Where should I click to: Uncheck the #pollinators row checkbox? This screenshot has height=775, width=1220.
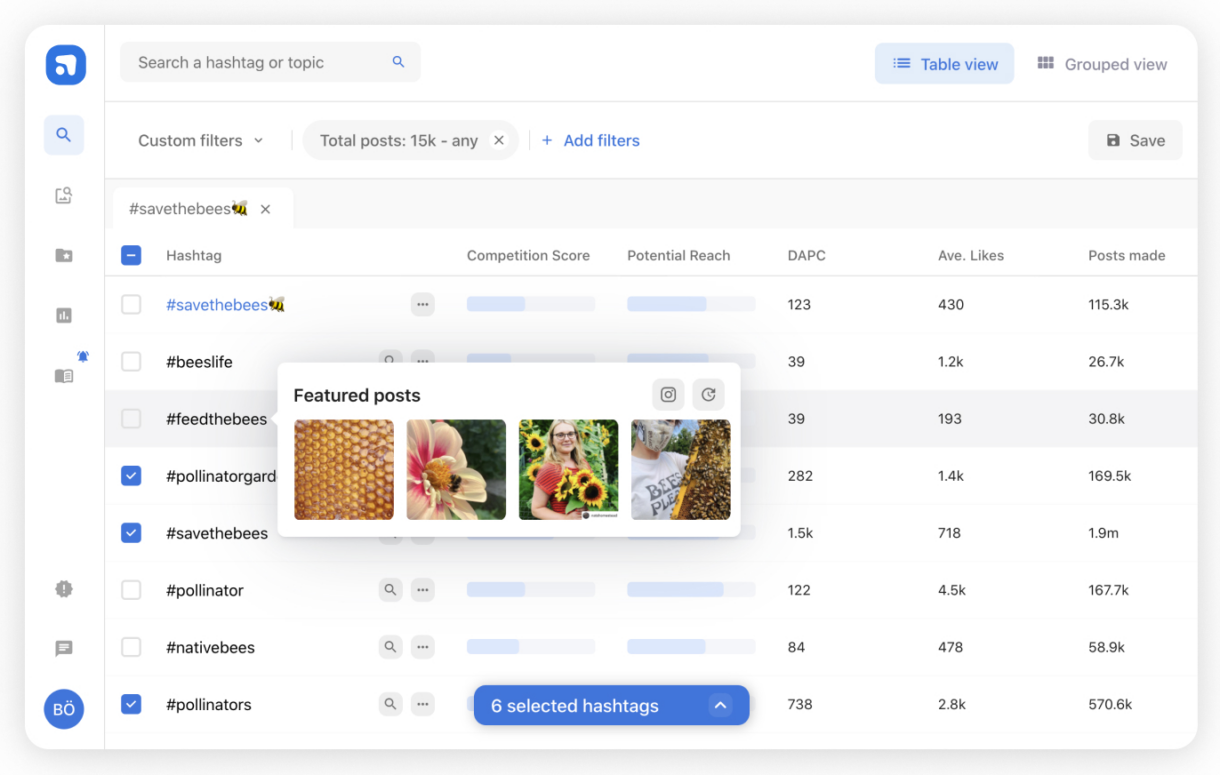click(131, 704)
